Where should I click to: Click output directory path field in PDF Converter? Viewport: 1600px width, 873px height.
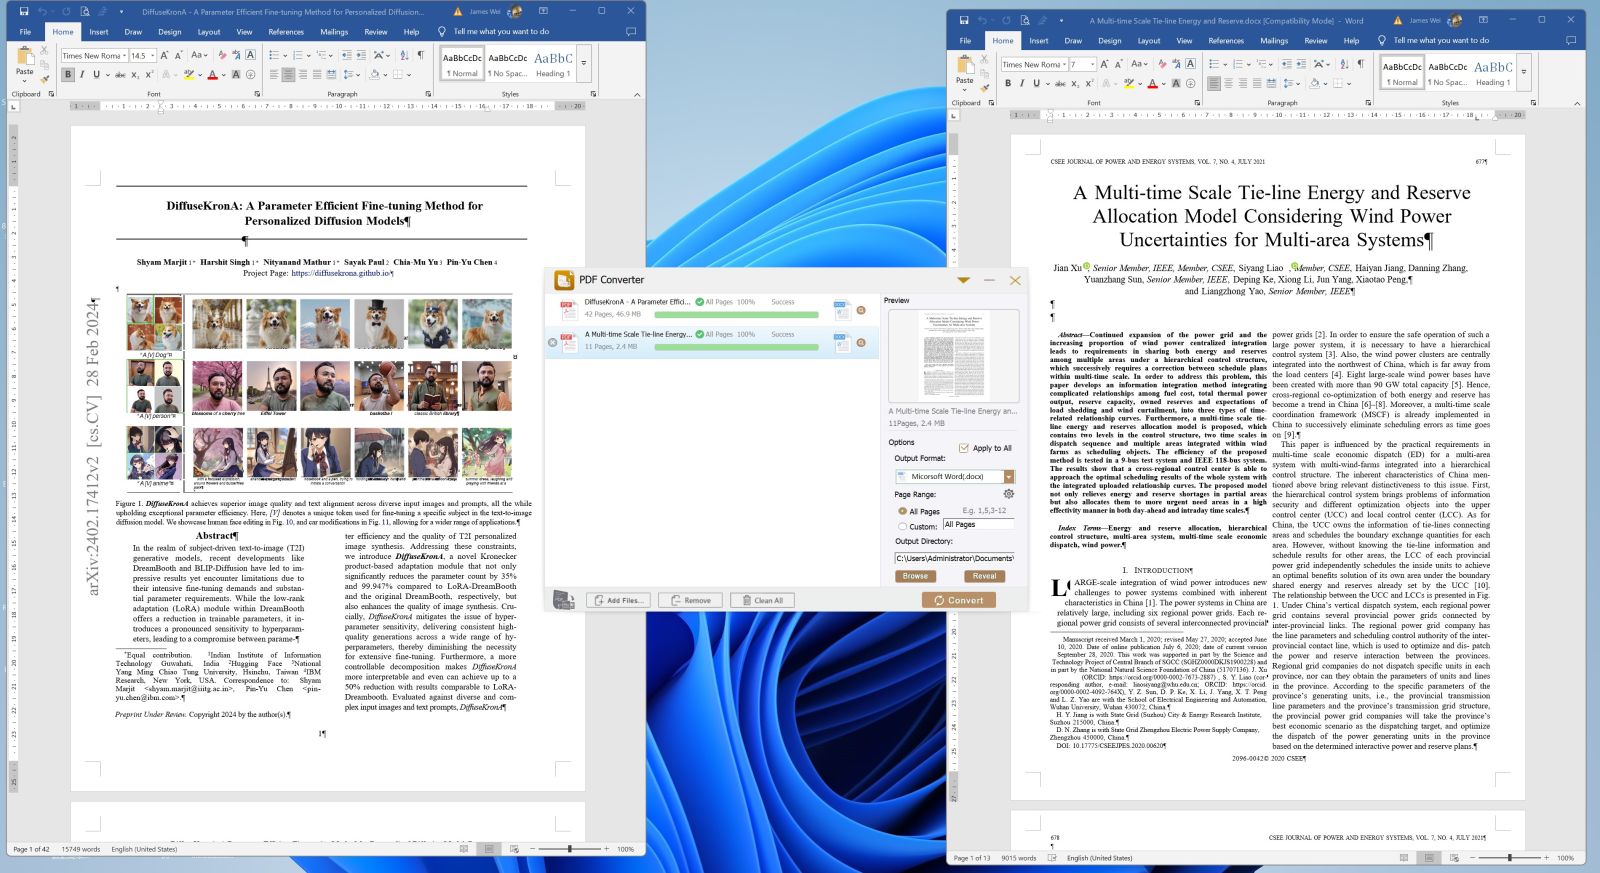[954, 558]
